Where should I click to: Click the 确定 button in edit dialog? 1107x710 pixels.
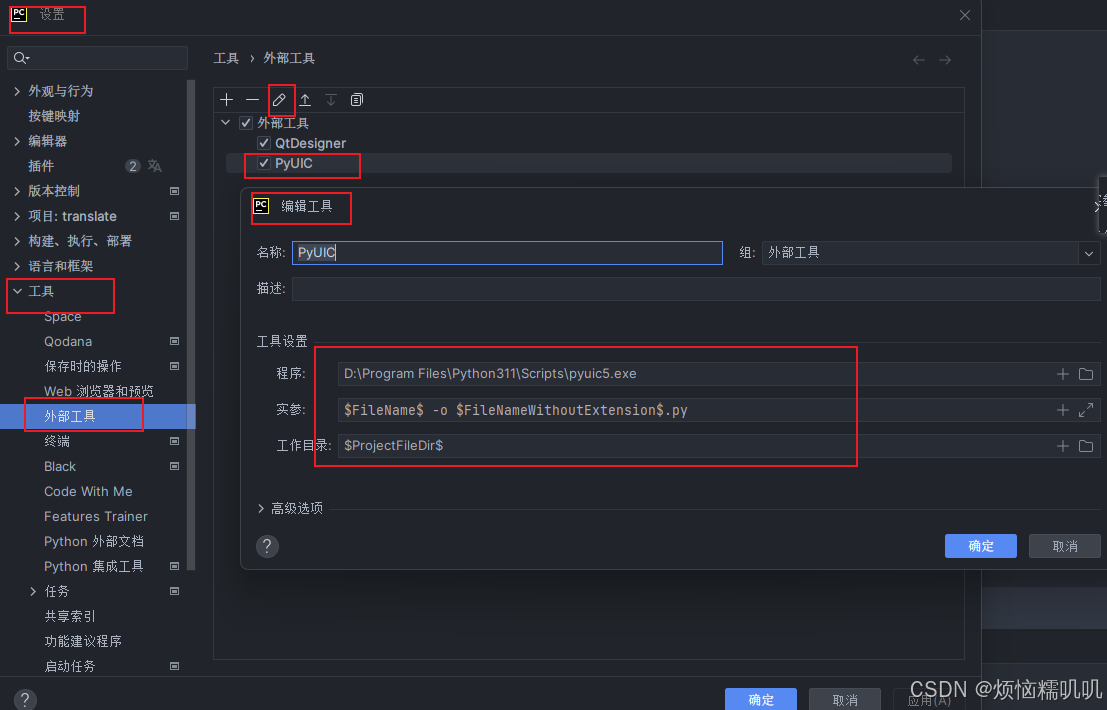(980, 546)
